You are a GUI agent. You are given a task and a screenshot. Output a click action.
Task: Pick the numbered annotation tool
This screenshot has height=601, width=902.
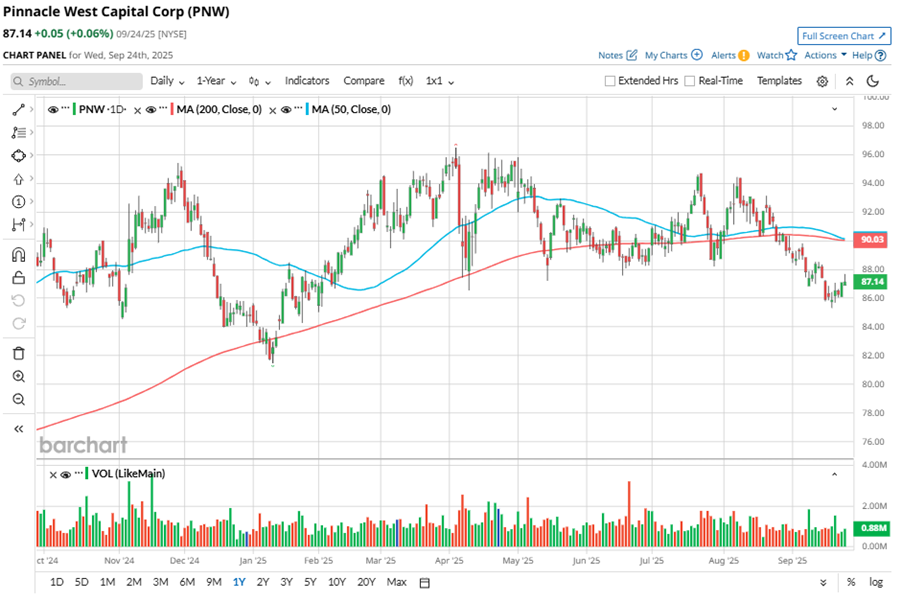click(18, 201)
